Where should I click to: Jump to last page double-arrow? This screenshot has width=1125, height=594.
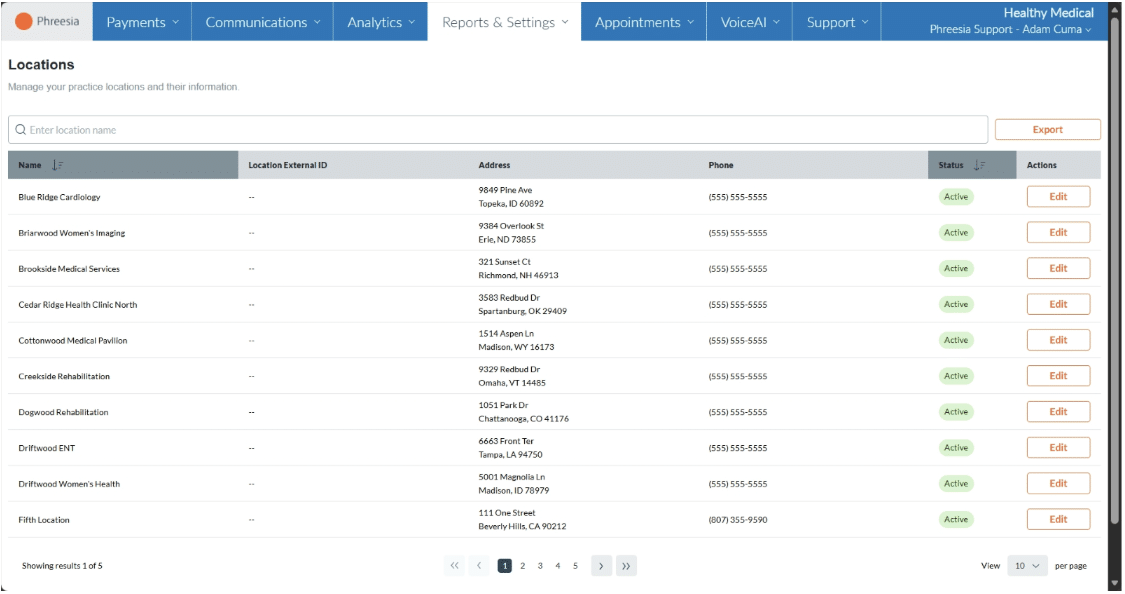[626, 566]
